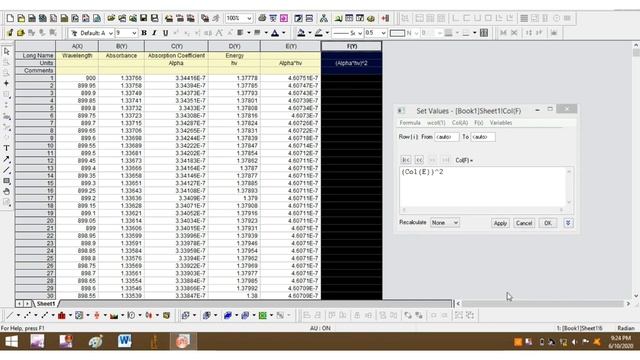Click the area plot icon in bottom toolbar
The image size is (640, 360).
click(114, 316)
